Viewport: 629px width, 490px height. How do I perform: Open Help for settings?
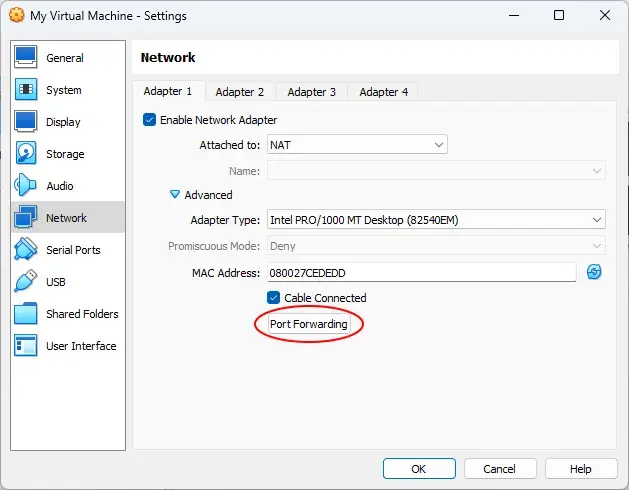pyautogui.click(x=580, y=469)
